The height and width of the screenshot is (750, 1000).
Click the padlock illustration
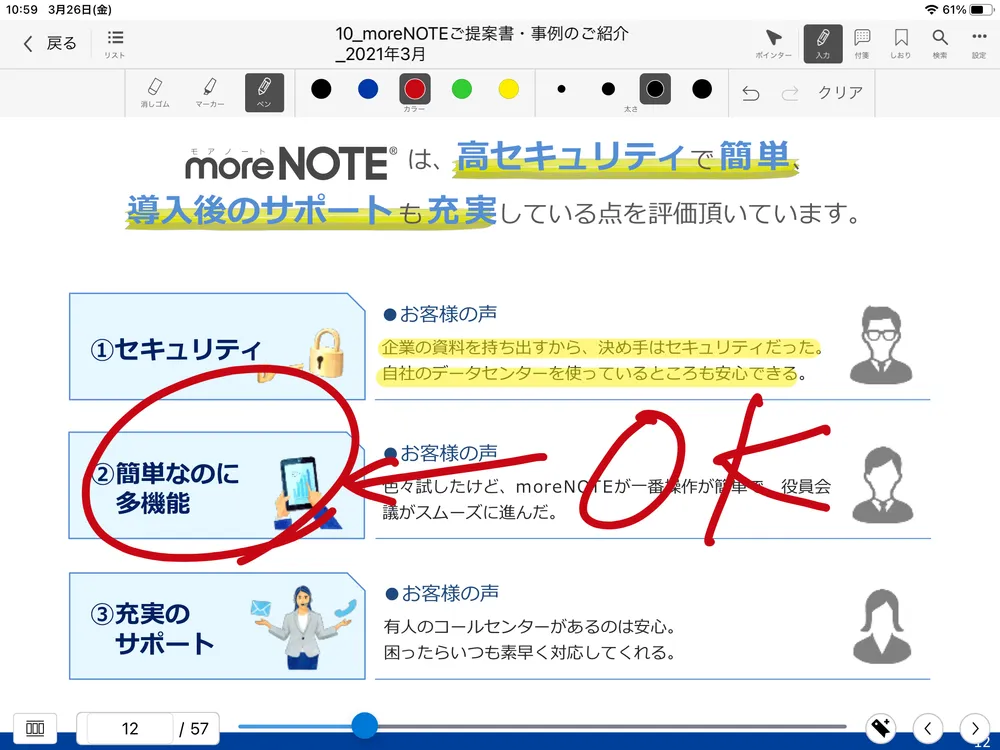[x=327, y=353]
